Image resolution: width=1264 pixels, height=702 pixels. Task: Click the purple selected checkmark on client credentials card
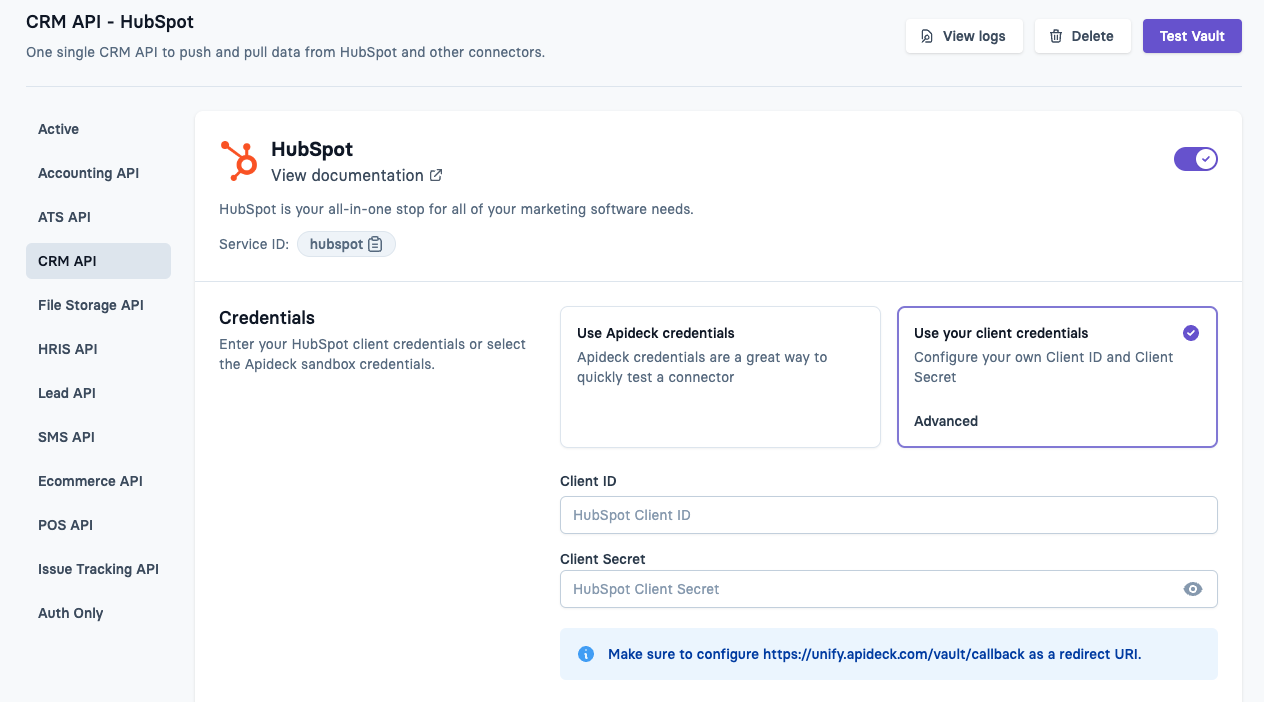pos(1190,333)
